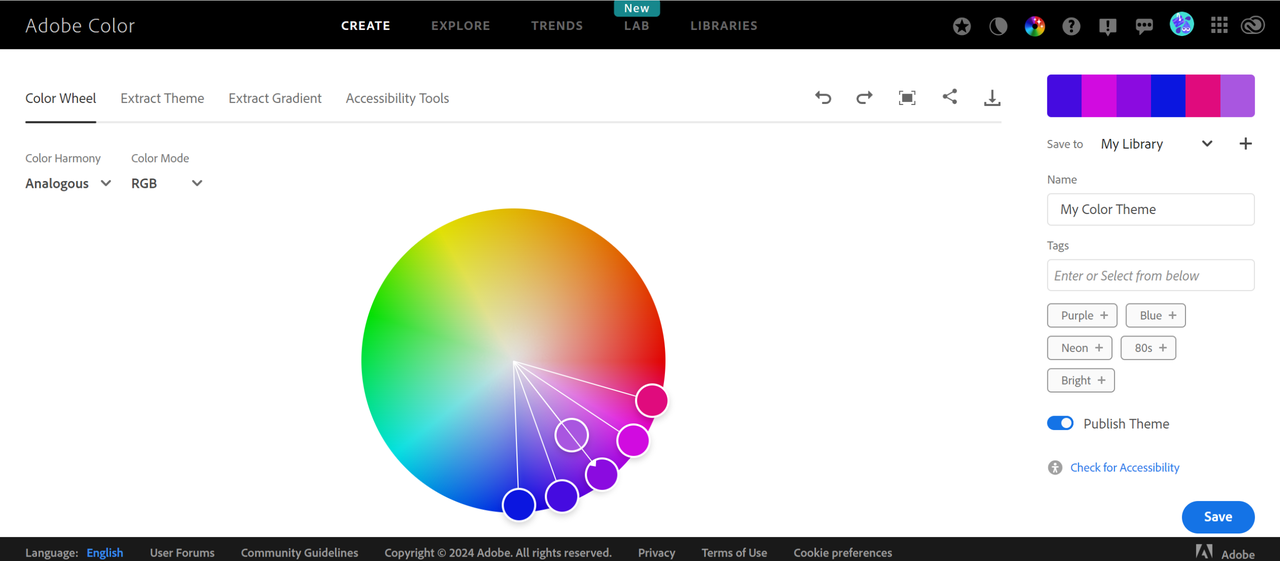Click the redo arrow icon
The image size is (1280, 561).
coord(865,97)
